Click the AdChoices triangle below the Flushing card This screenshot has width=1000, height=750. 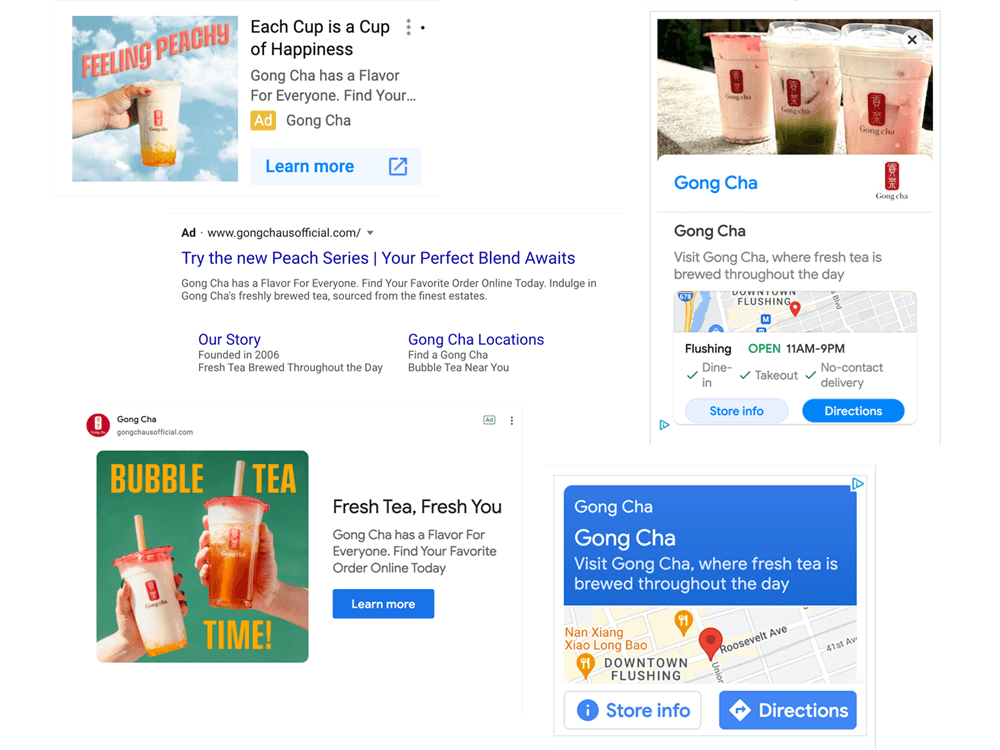point(664,425)
